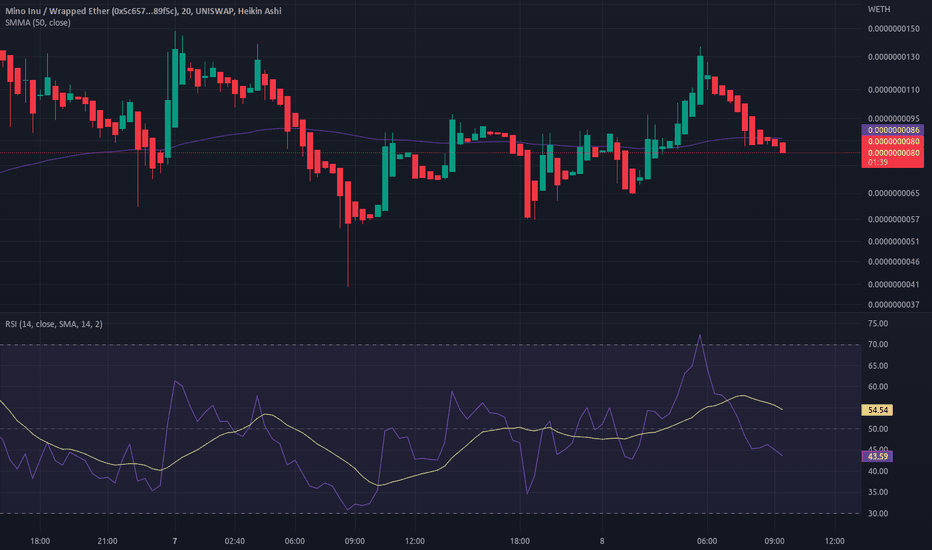Screen dimensions: 932x550
Task: Click price axis label 0.0000000065
Action: [893, 193]
